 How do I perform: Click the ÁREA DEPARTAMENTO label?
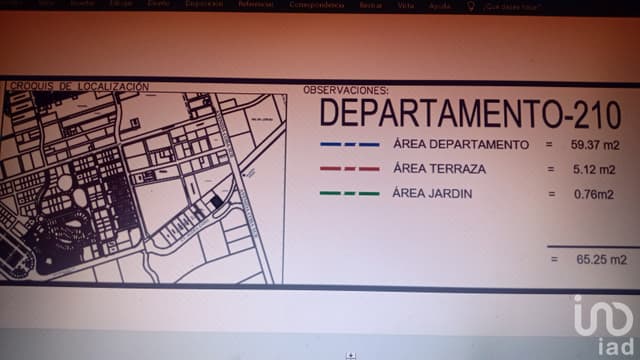pos(461,144)
